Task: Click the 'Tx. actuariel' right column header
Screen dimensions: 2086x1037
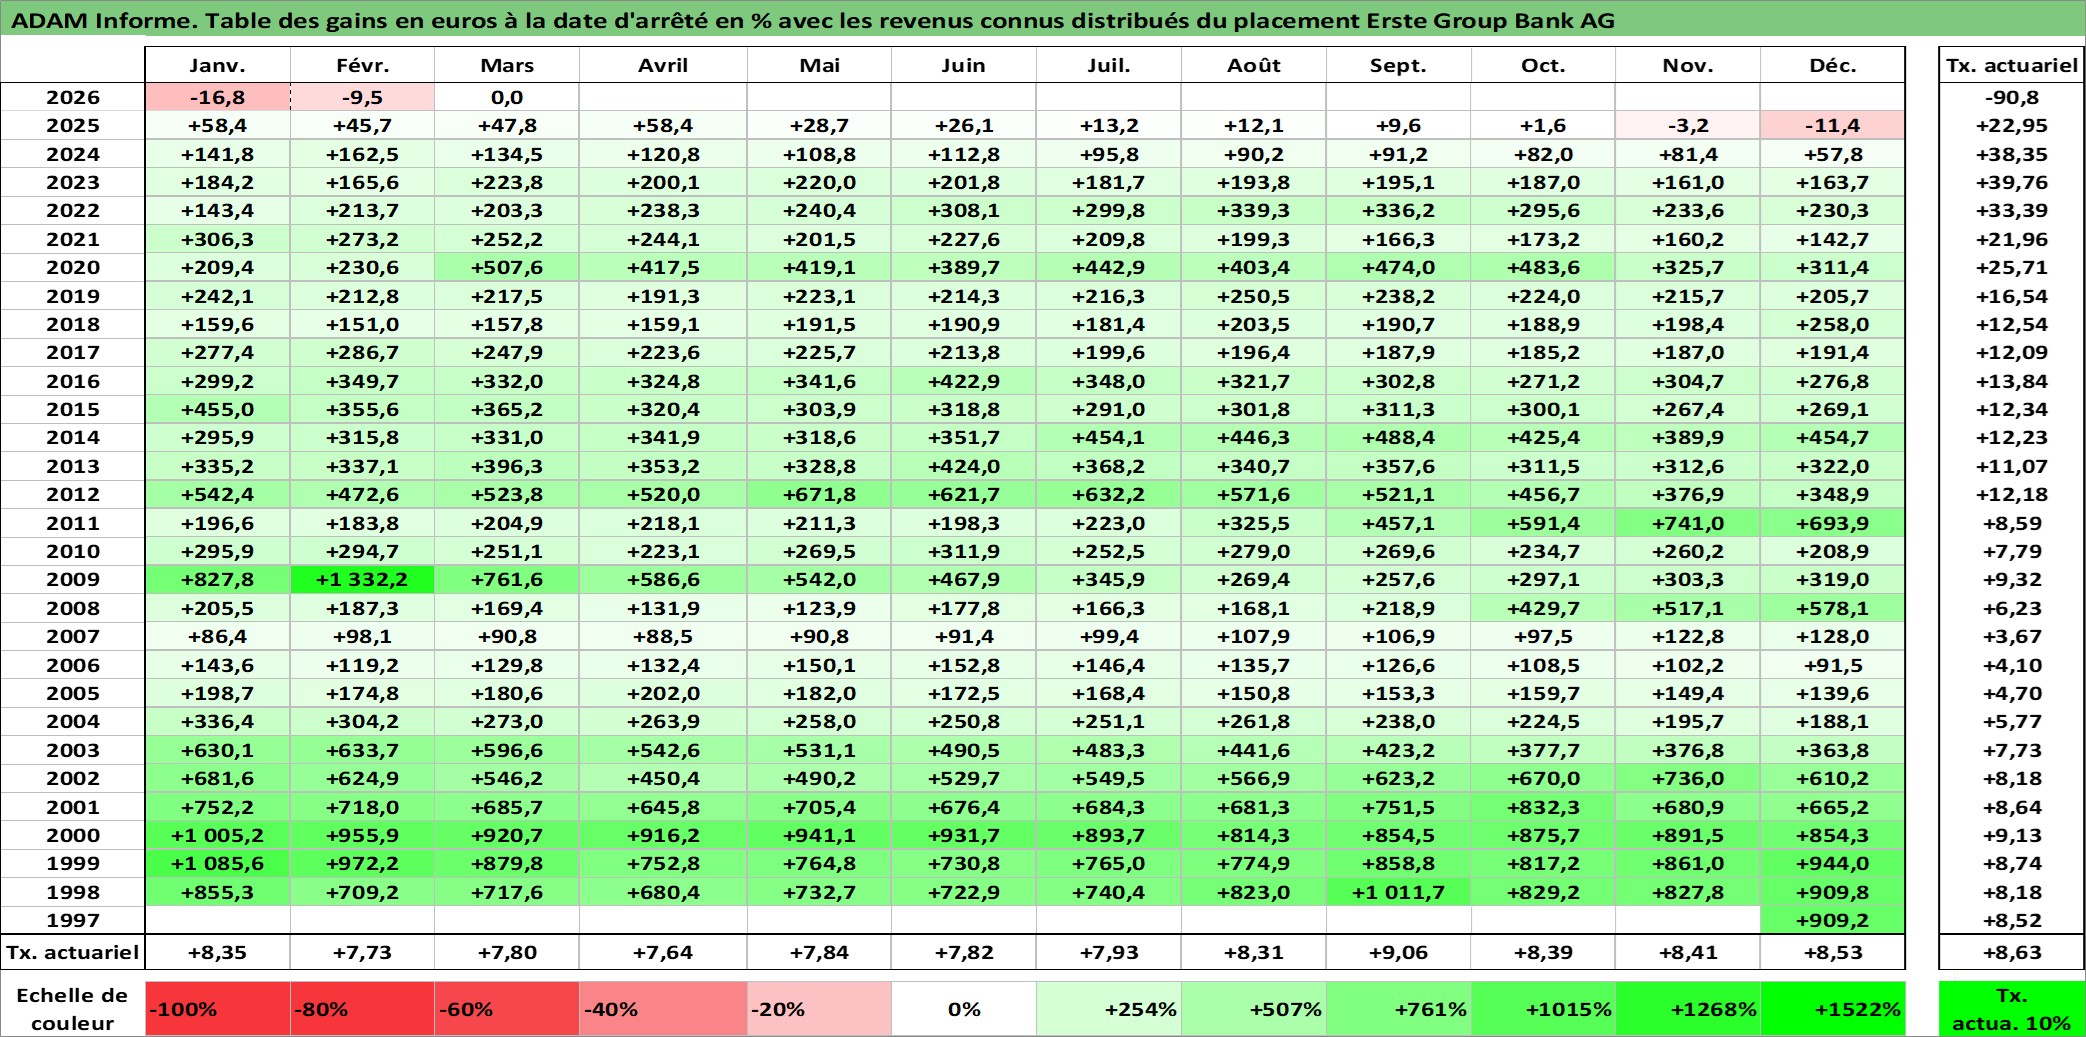Action: point(2012,65)
